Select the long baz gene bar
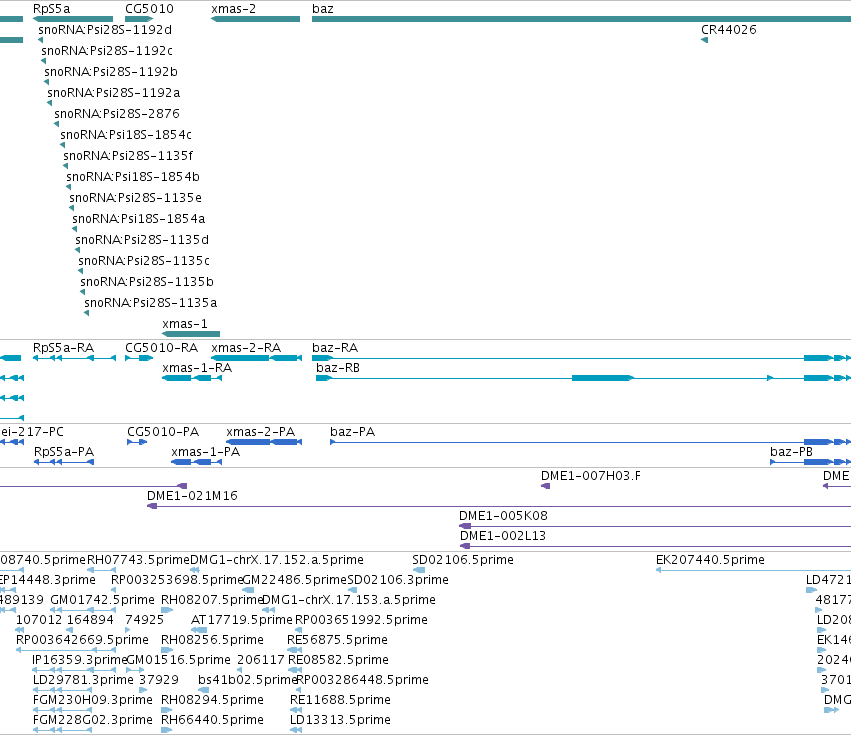This screenshot has height=735, width=851. coord(581,19)
